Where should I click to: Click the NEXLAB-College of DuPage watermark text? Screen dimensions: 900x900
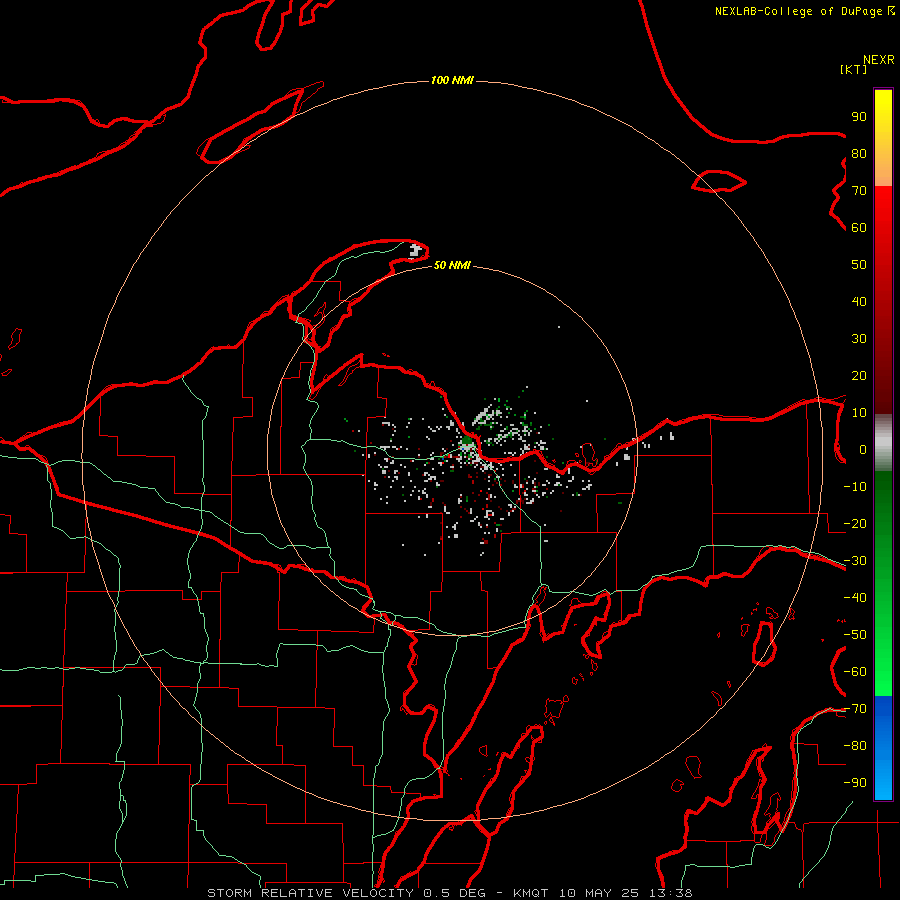(805, 11)
